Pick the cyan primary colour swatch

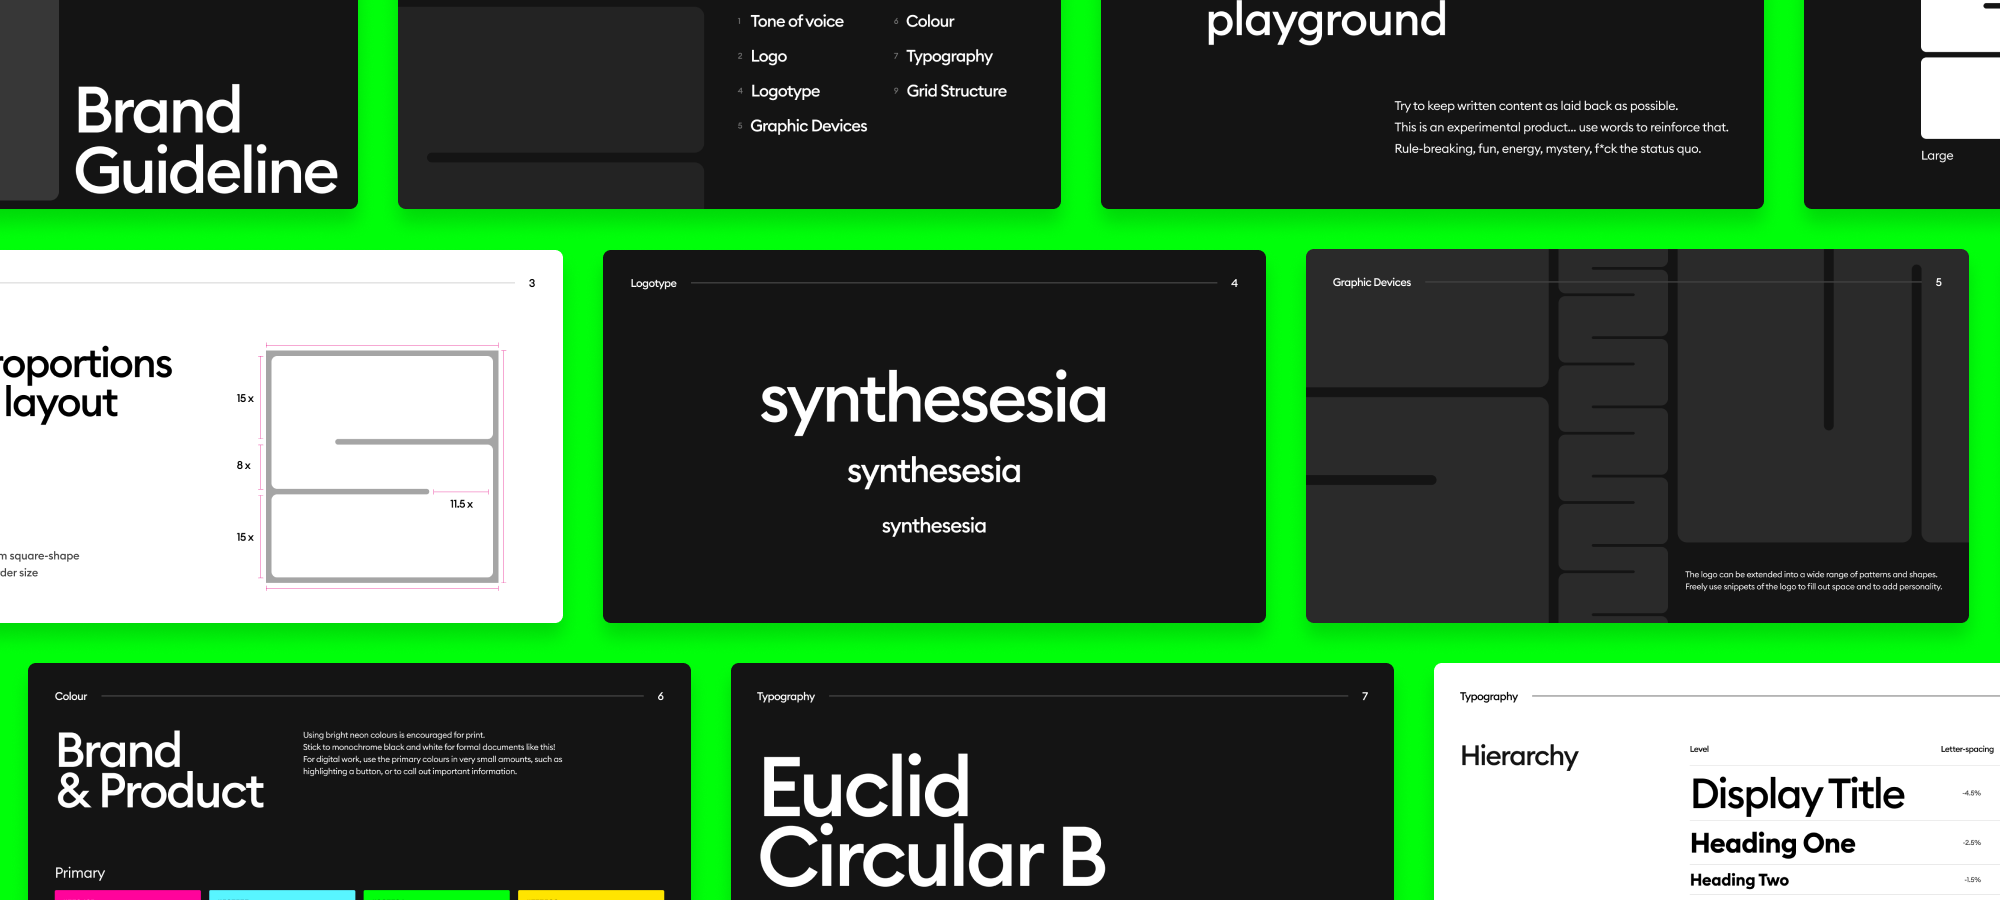(282, 895)
